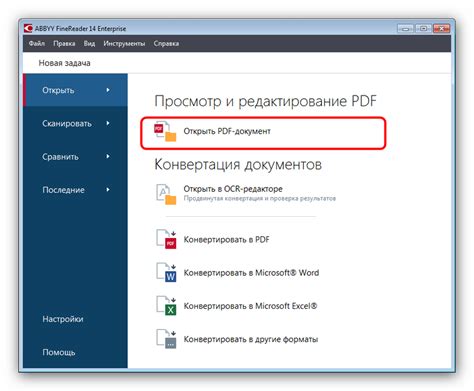
Task: Expand the arrow next to Последние
Action: point(108,190)
